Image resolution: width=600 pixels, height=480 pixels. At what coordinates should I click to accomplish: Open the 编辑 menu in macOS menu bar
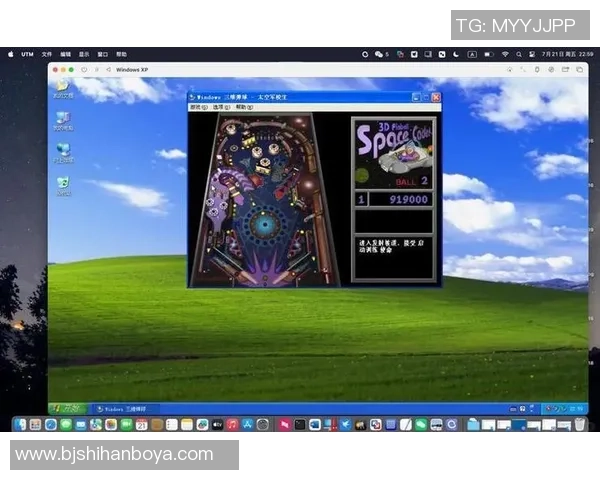click(x=65, y=54)
